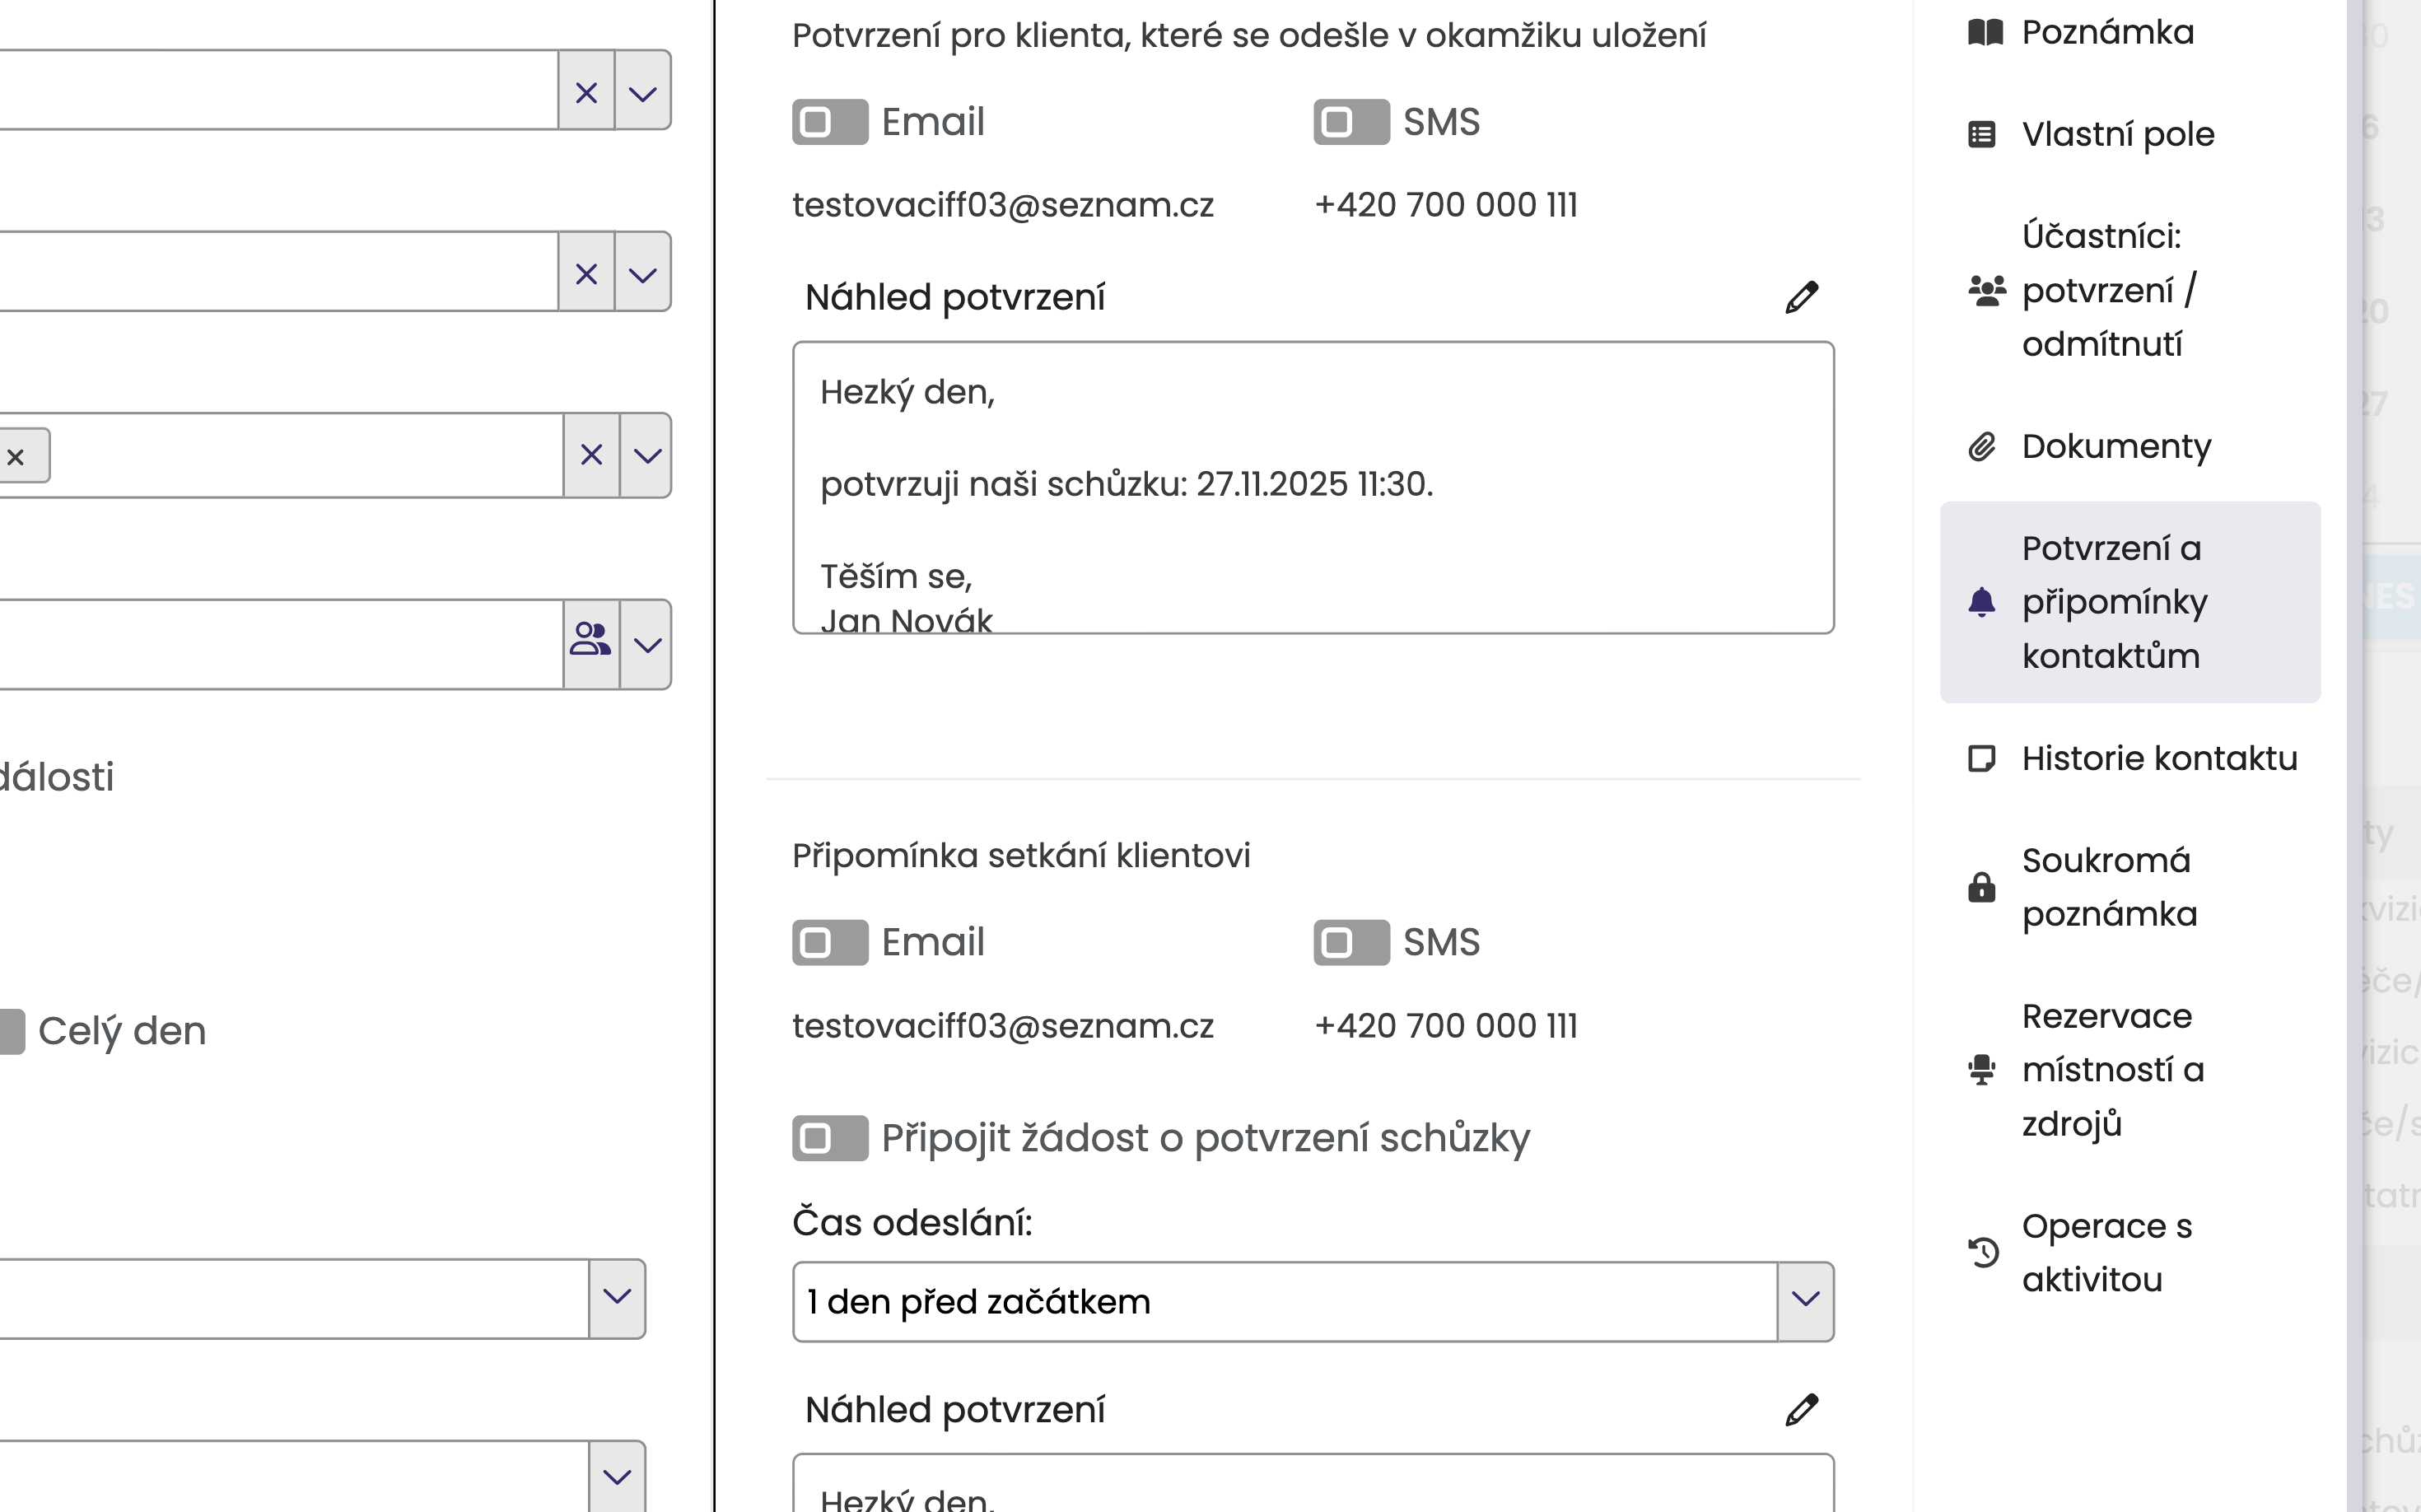Toggle Připojit žádost o potvrzení schůzky
2421x1512 pixels.
click(830, 1138)
